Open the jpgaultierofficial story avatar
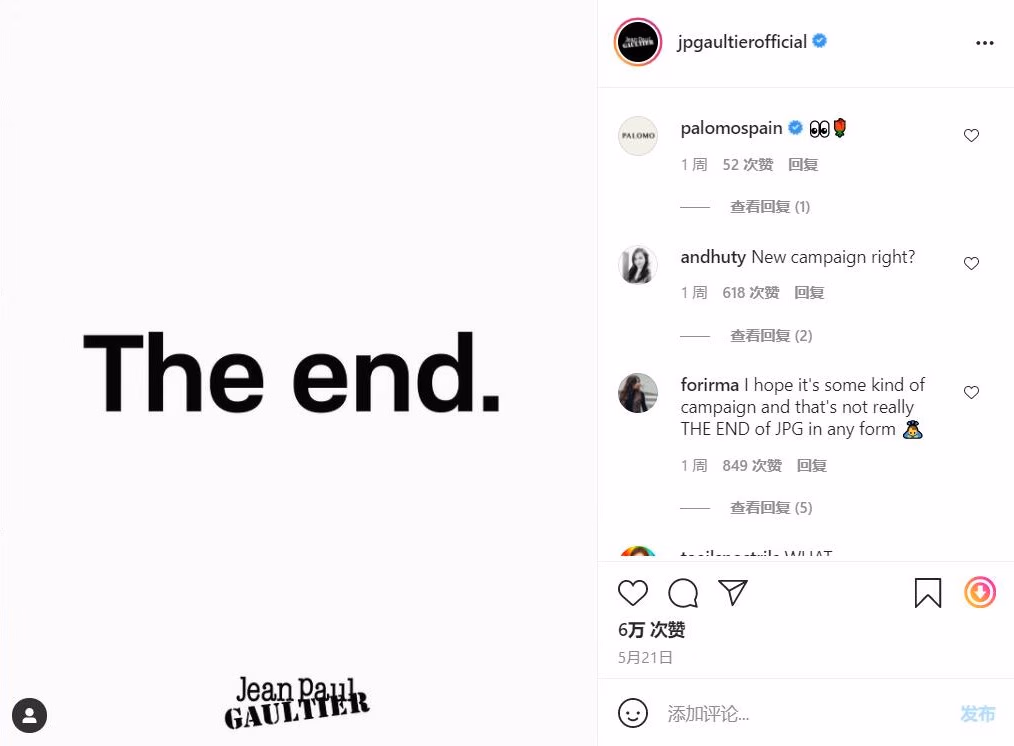The width and height of the screenshot is (1014, 746). [638, 42]
